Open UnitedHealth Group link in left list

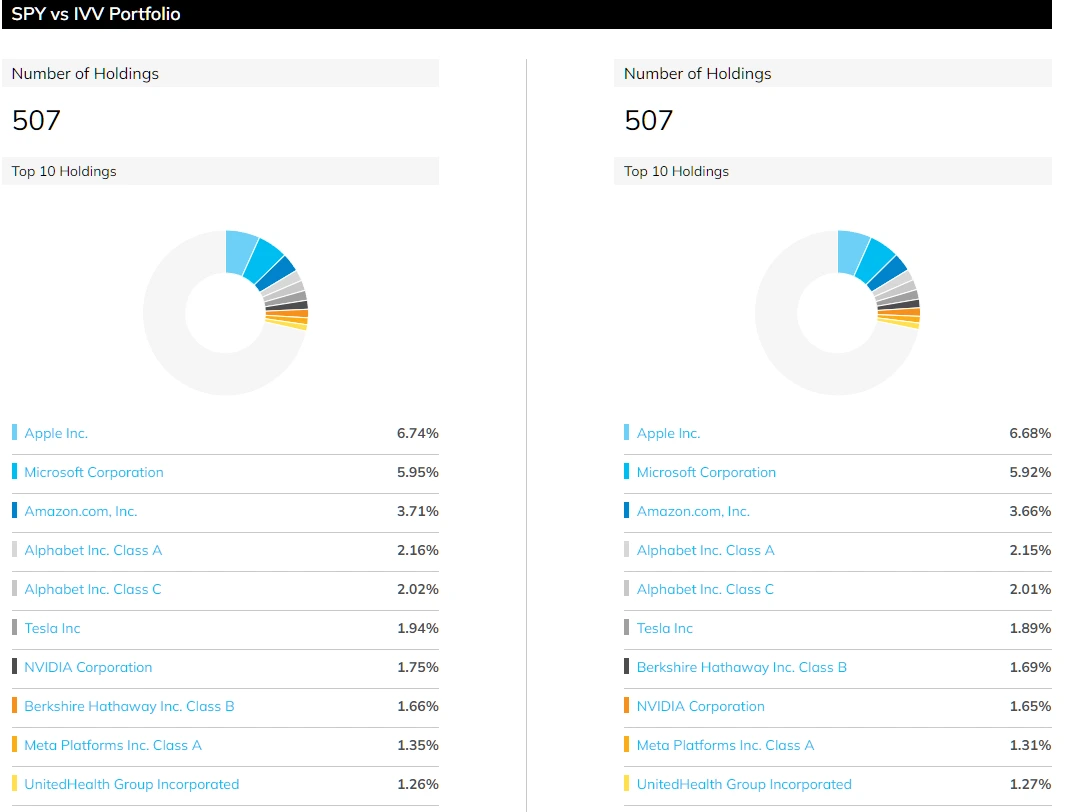coord(131,784)
